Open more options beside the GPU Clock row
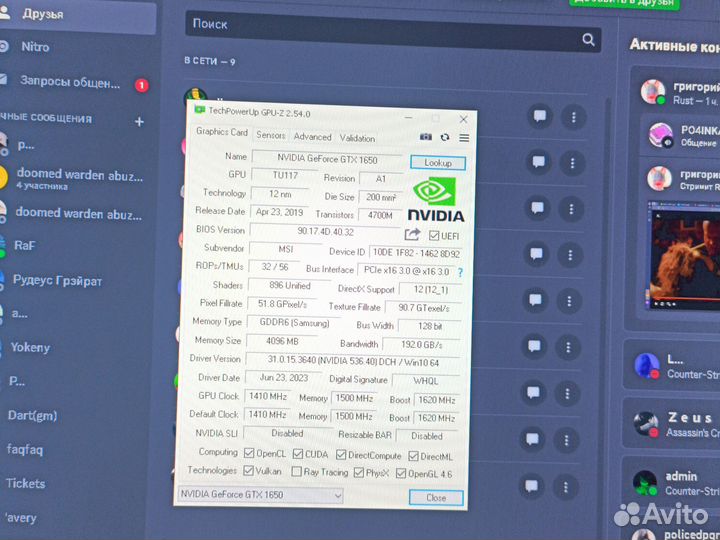Image resolution: width=720 pixels, height=540 pixels. (x=567, y=394)
